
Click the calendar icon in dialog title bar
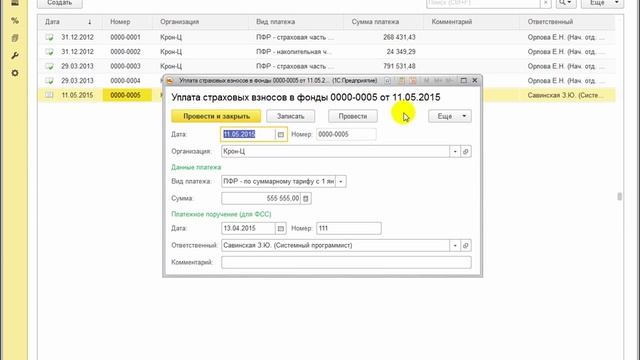[413, 81]
